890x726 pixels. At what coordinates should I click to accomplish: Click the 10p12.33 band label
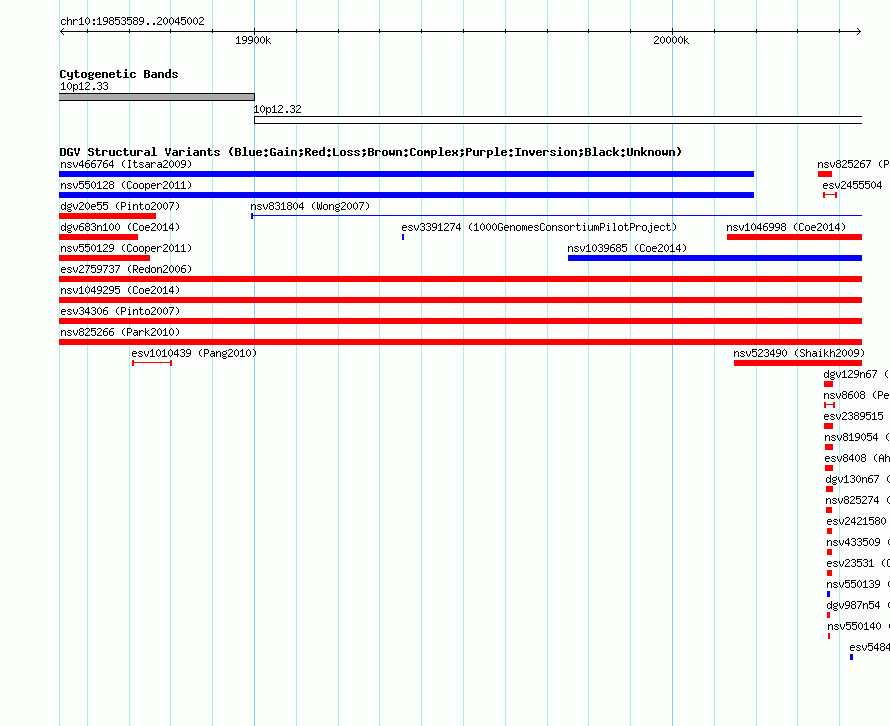[x=85, y=87]
